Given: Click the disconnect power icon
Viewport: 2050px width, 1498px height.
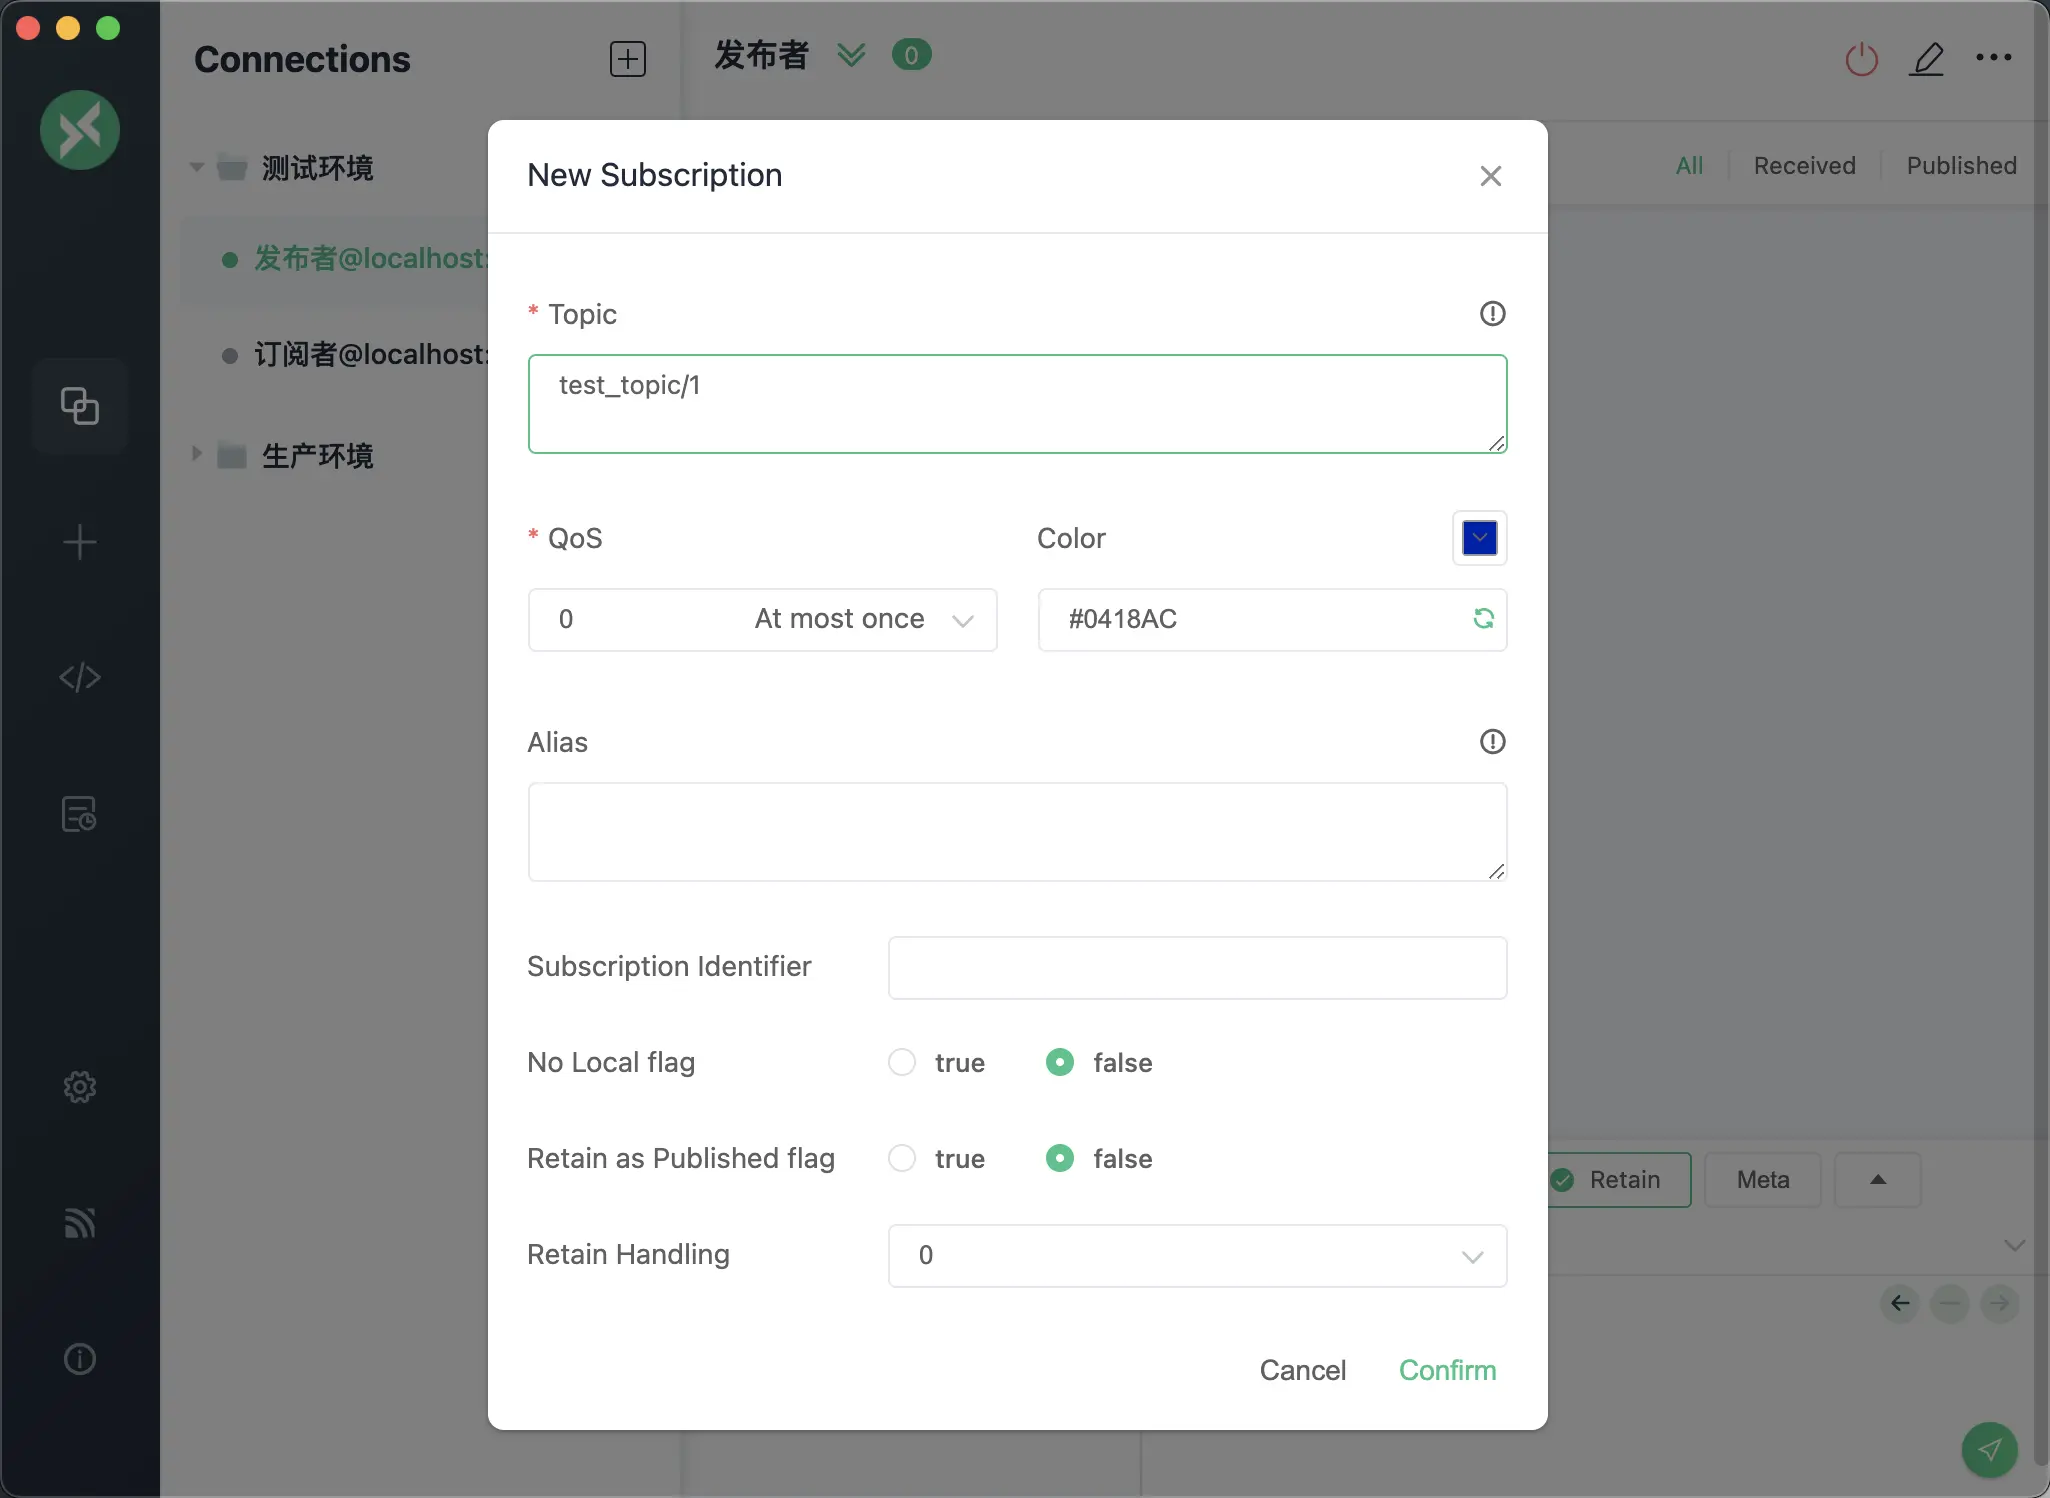Looking at the screenshot, I should pyautogui.click(x=1861, y=59).
